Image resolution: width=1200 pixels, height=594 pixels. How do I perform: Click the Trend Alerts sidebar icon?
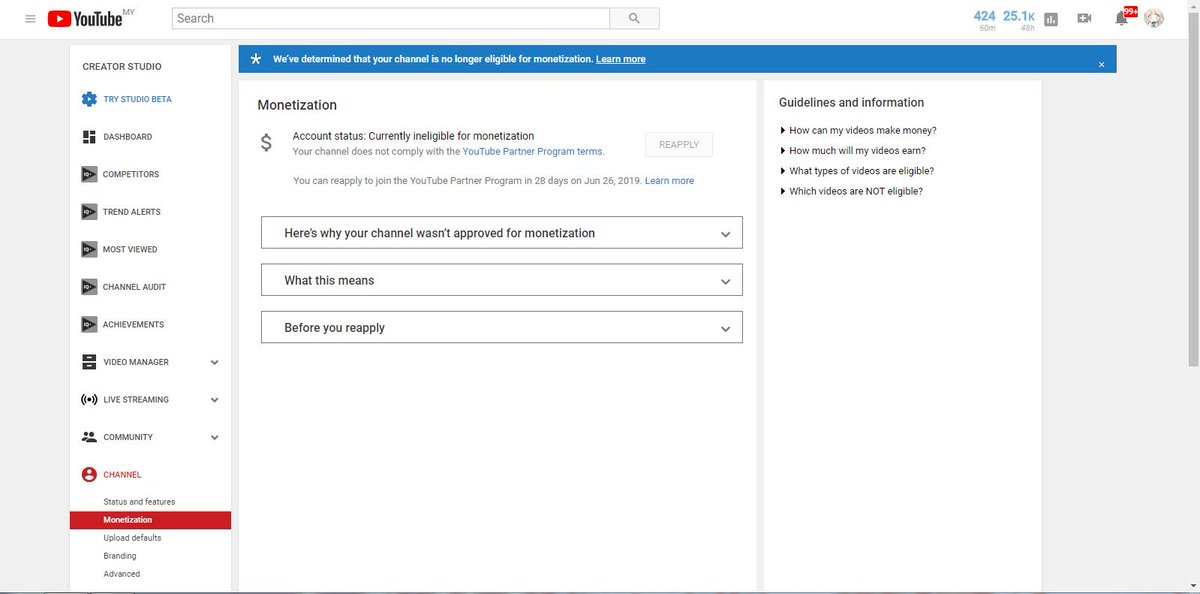[89, 212]
